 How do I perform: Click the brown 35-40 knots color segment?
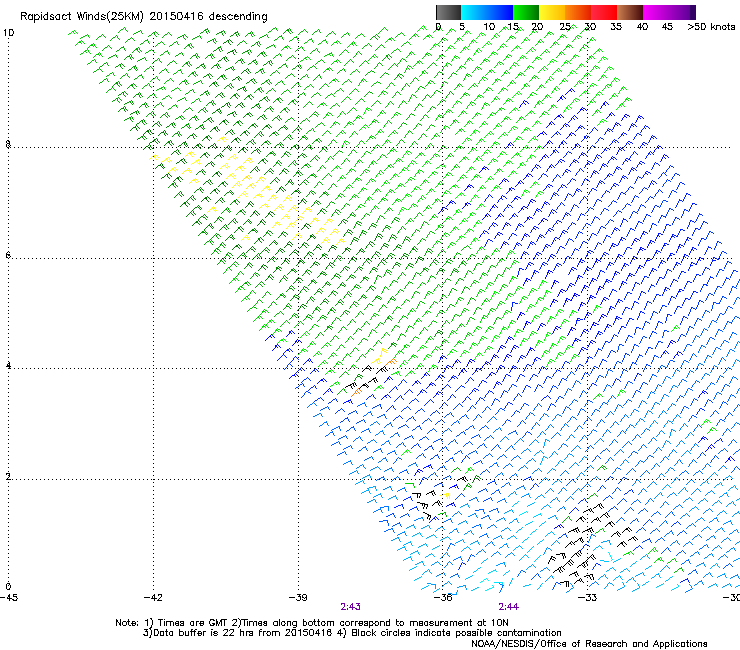[x=630, y=12]
